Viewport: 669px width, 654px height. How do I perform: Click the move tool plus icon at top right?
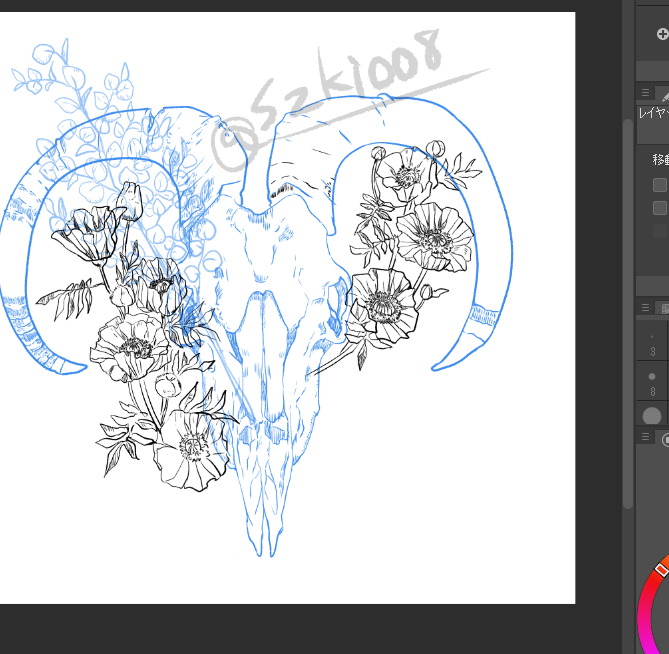coord(663,34)
